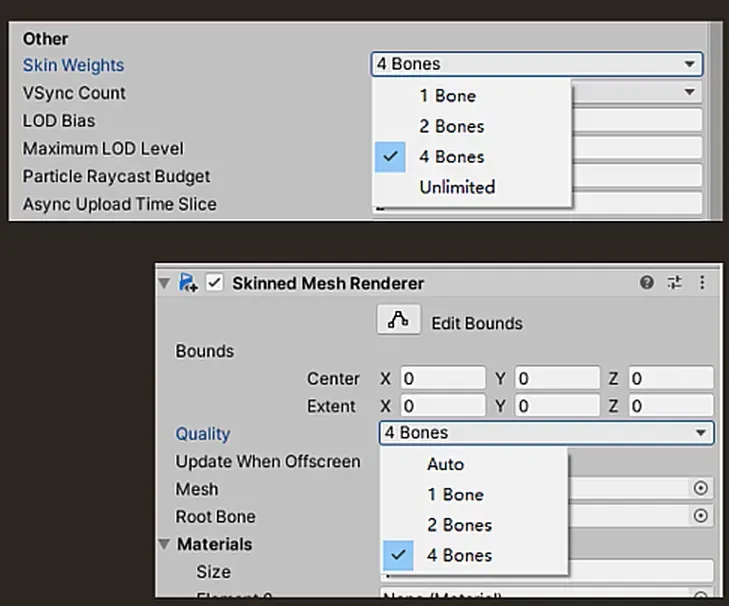Collapse the Skinned Mesh Renderer component
Screen dimensions: 729x606
(165, 283)
